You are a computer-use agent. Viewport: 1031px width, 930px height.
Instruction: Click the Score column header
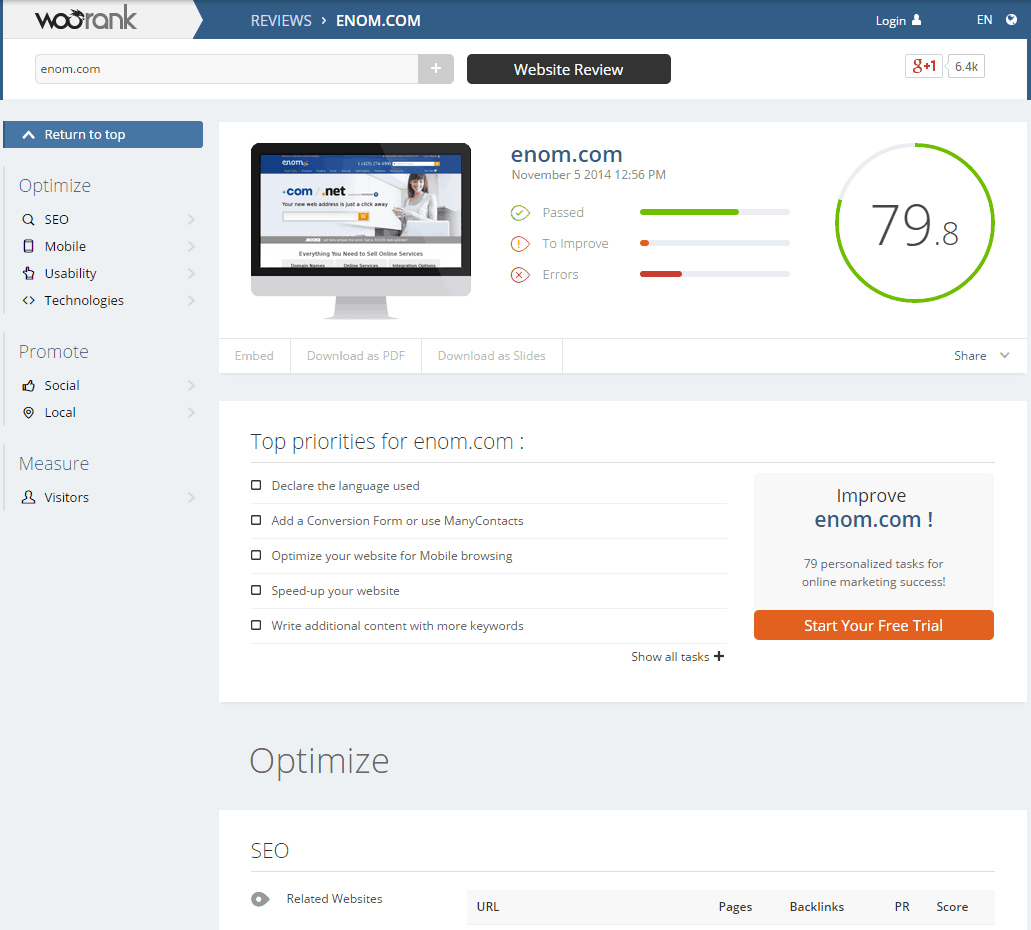tap(951, 906)
